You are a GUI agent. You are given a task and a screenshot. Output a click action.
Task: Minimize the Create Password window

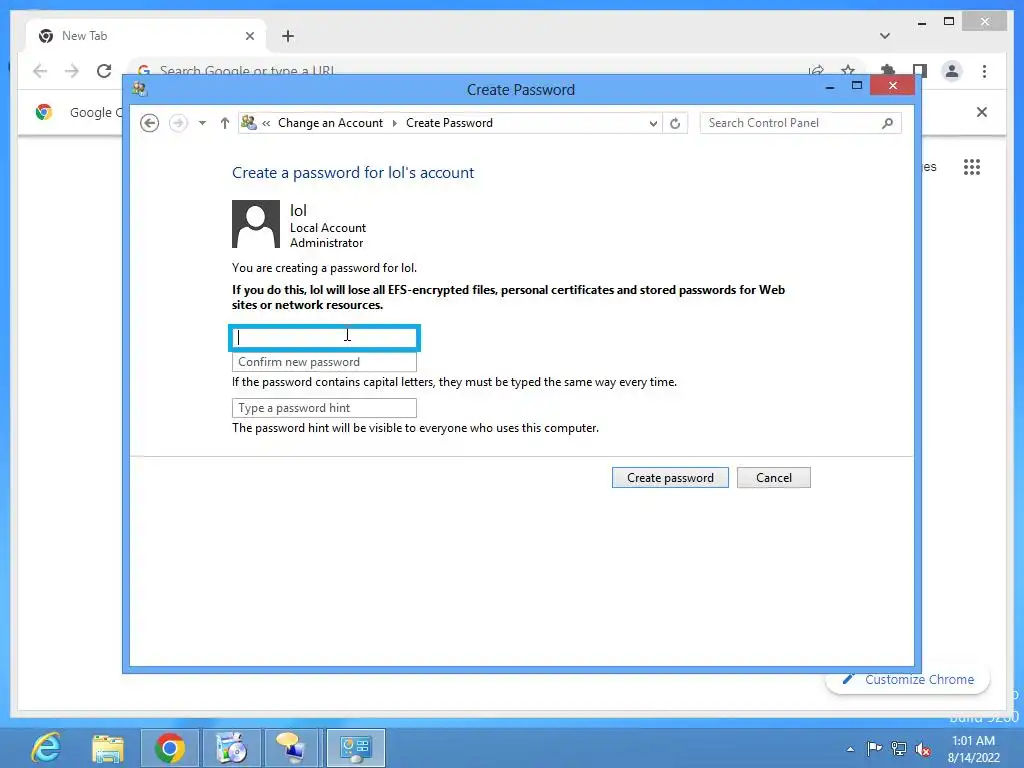coord(830,87)
